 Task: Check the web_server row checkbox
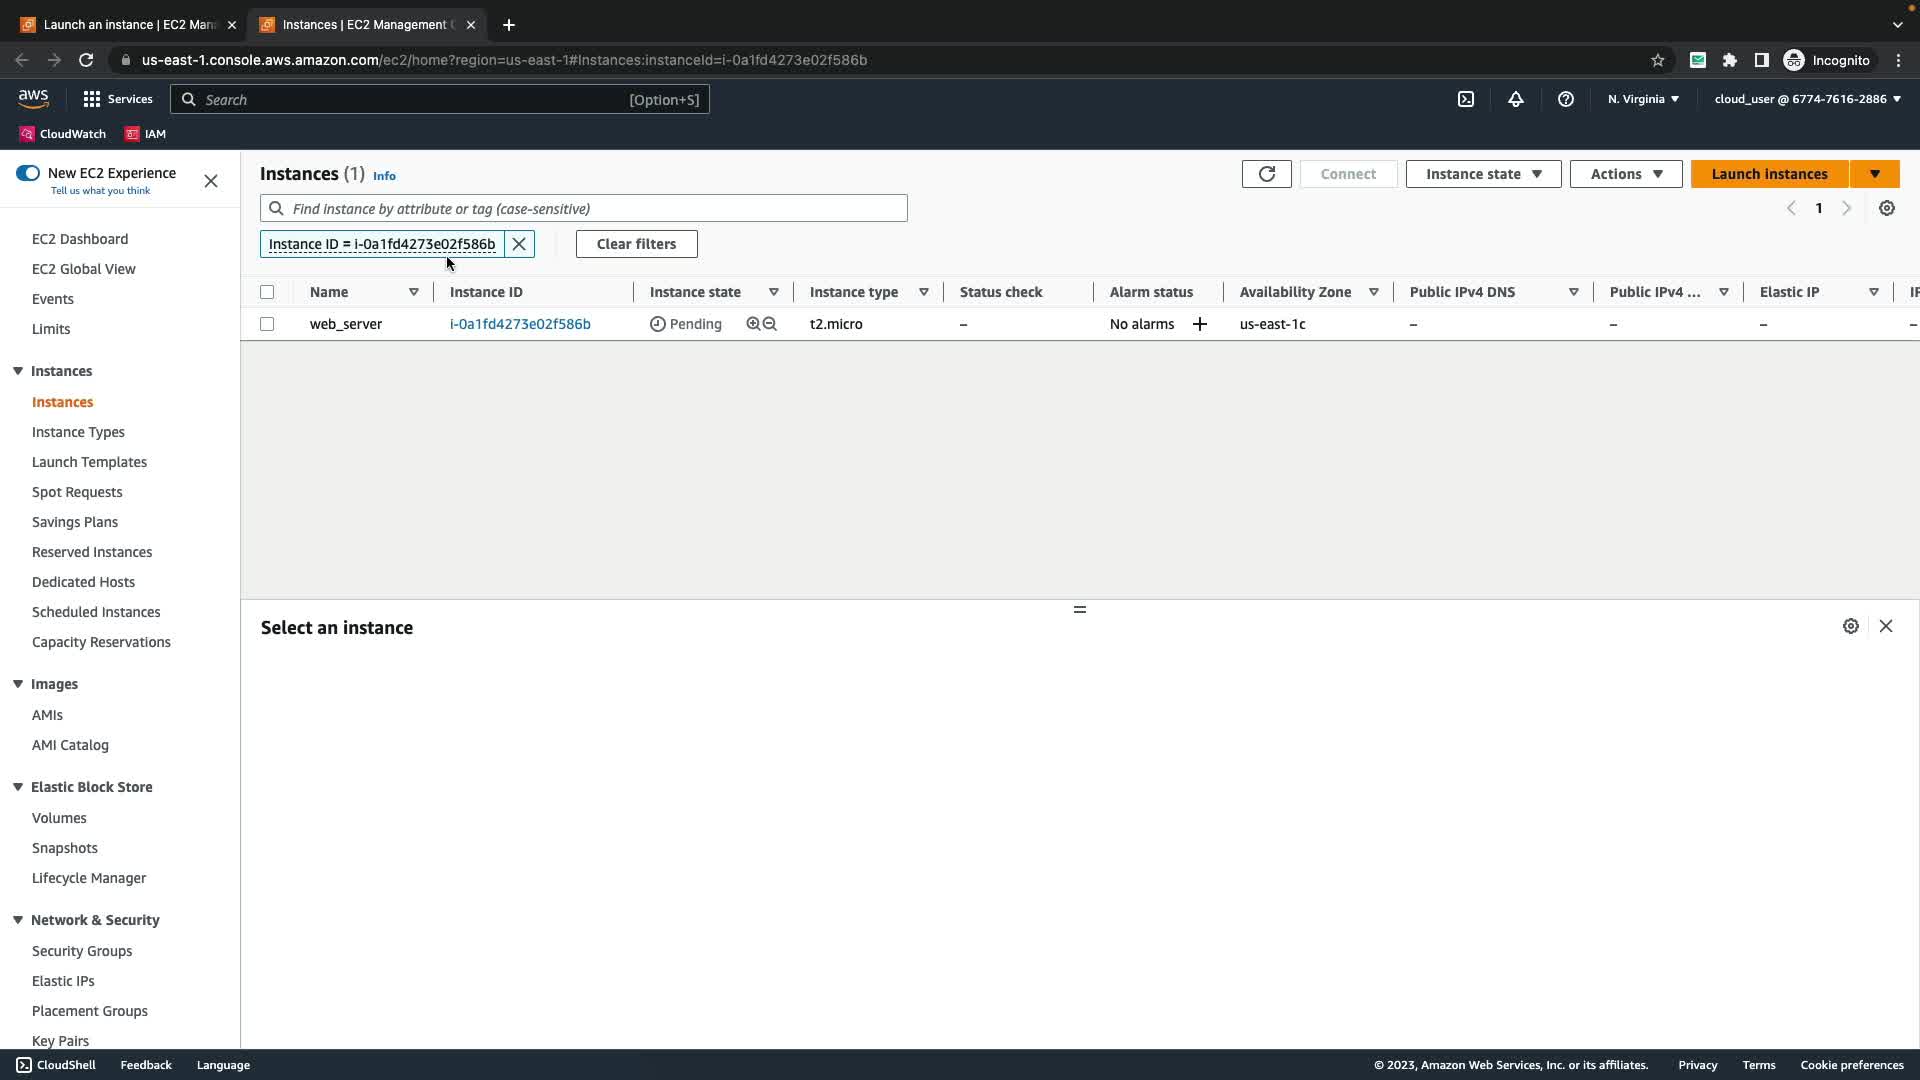pos(267,324)
